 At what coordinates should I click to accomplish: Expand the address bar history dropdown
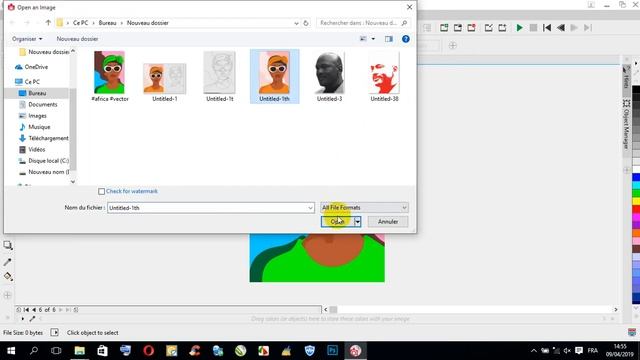click(296, 23)
